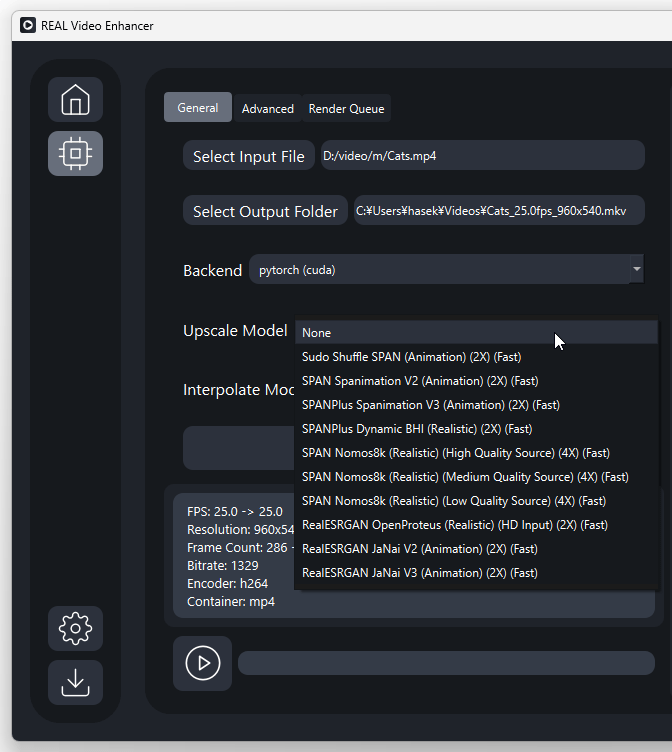Choose SPAN Nomos8k Low Quality Source

[476, 501]
